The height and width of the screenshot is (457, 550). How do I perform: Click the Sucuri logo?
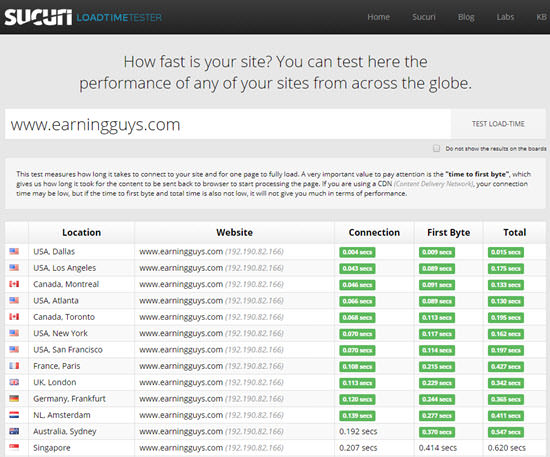[x=38, y=17]
